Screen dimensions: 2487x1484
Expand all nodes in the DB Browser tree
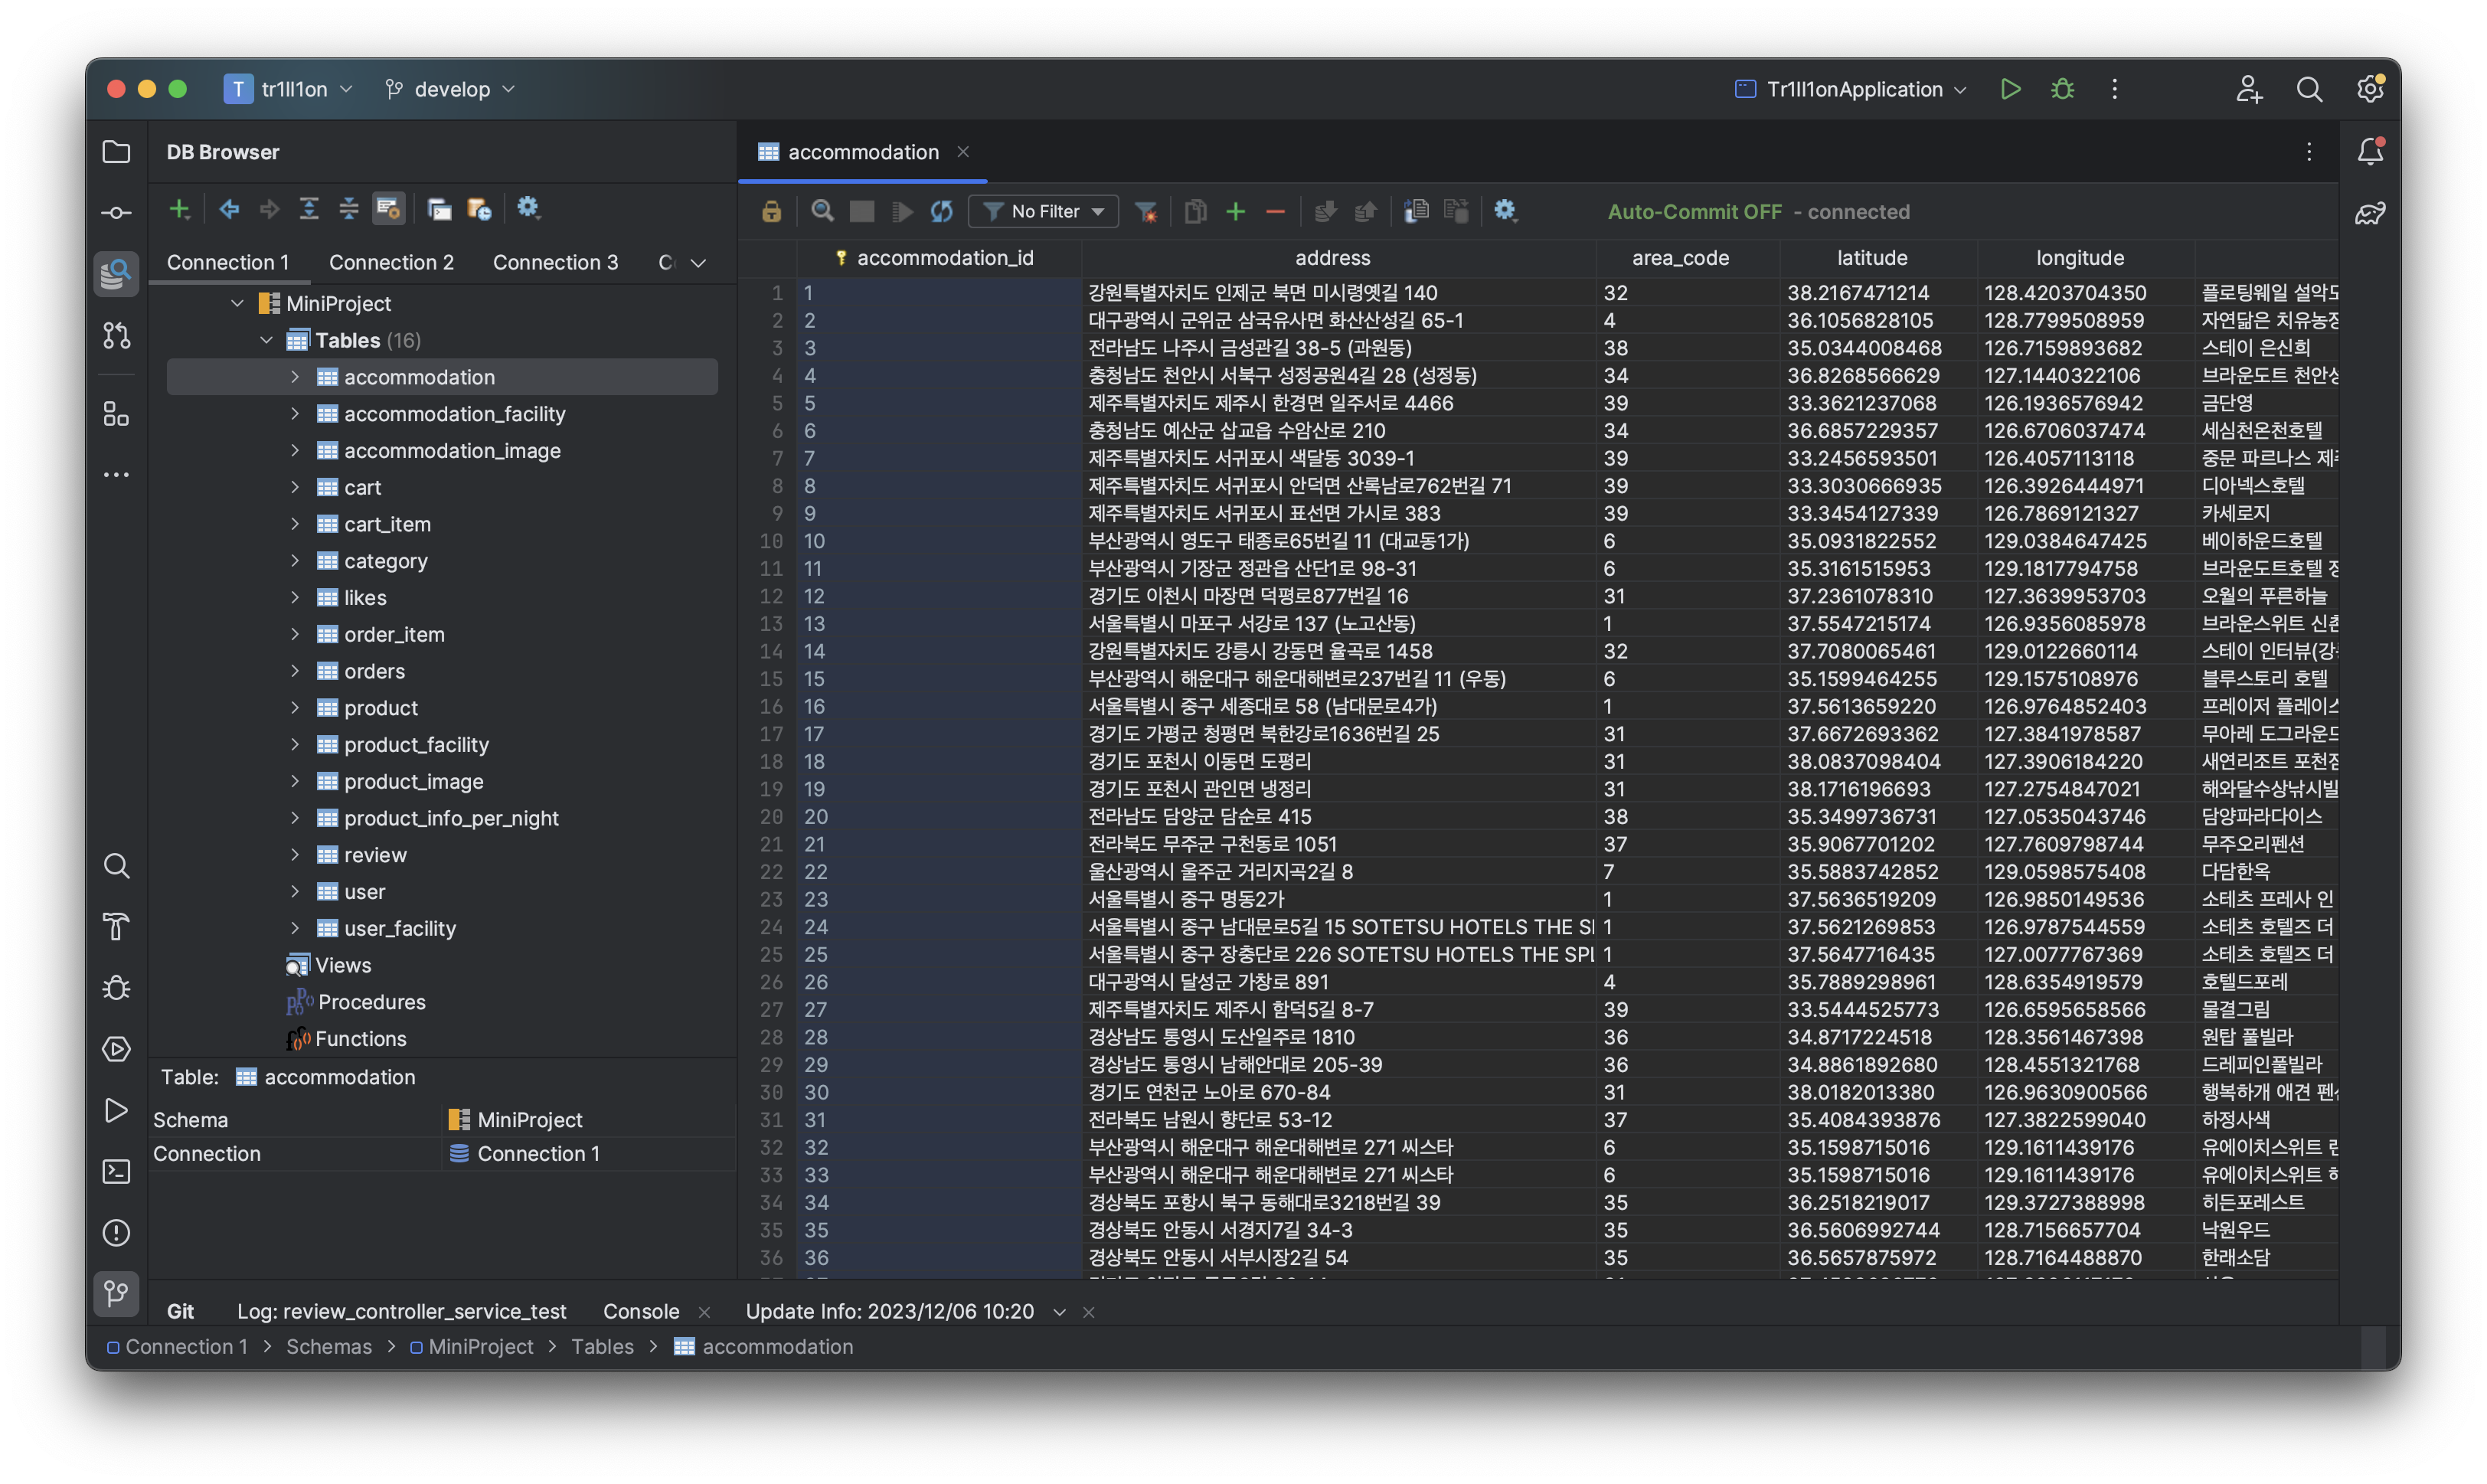pos(309,209)
